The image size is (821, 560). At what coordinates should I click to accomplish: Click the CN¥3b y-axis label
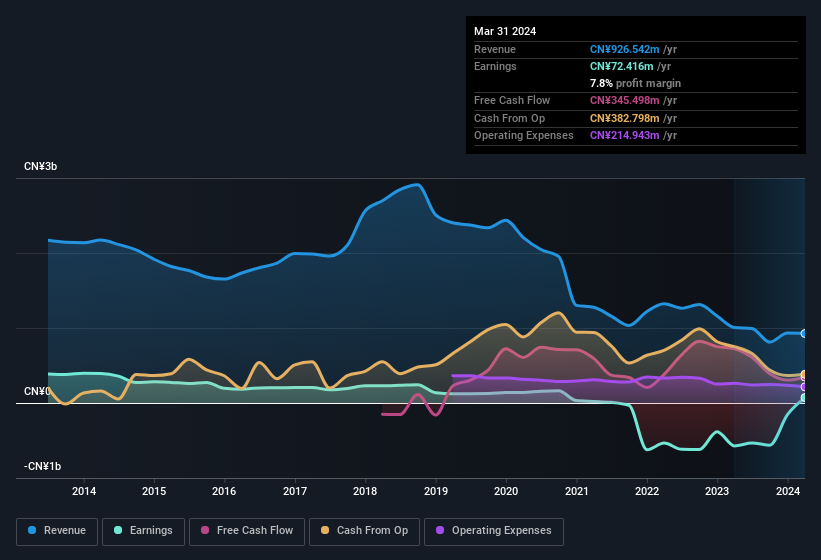coord(41,167)
